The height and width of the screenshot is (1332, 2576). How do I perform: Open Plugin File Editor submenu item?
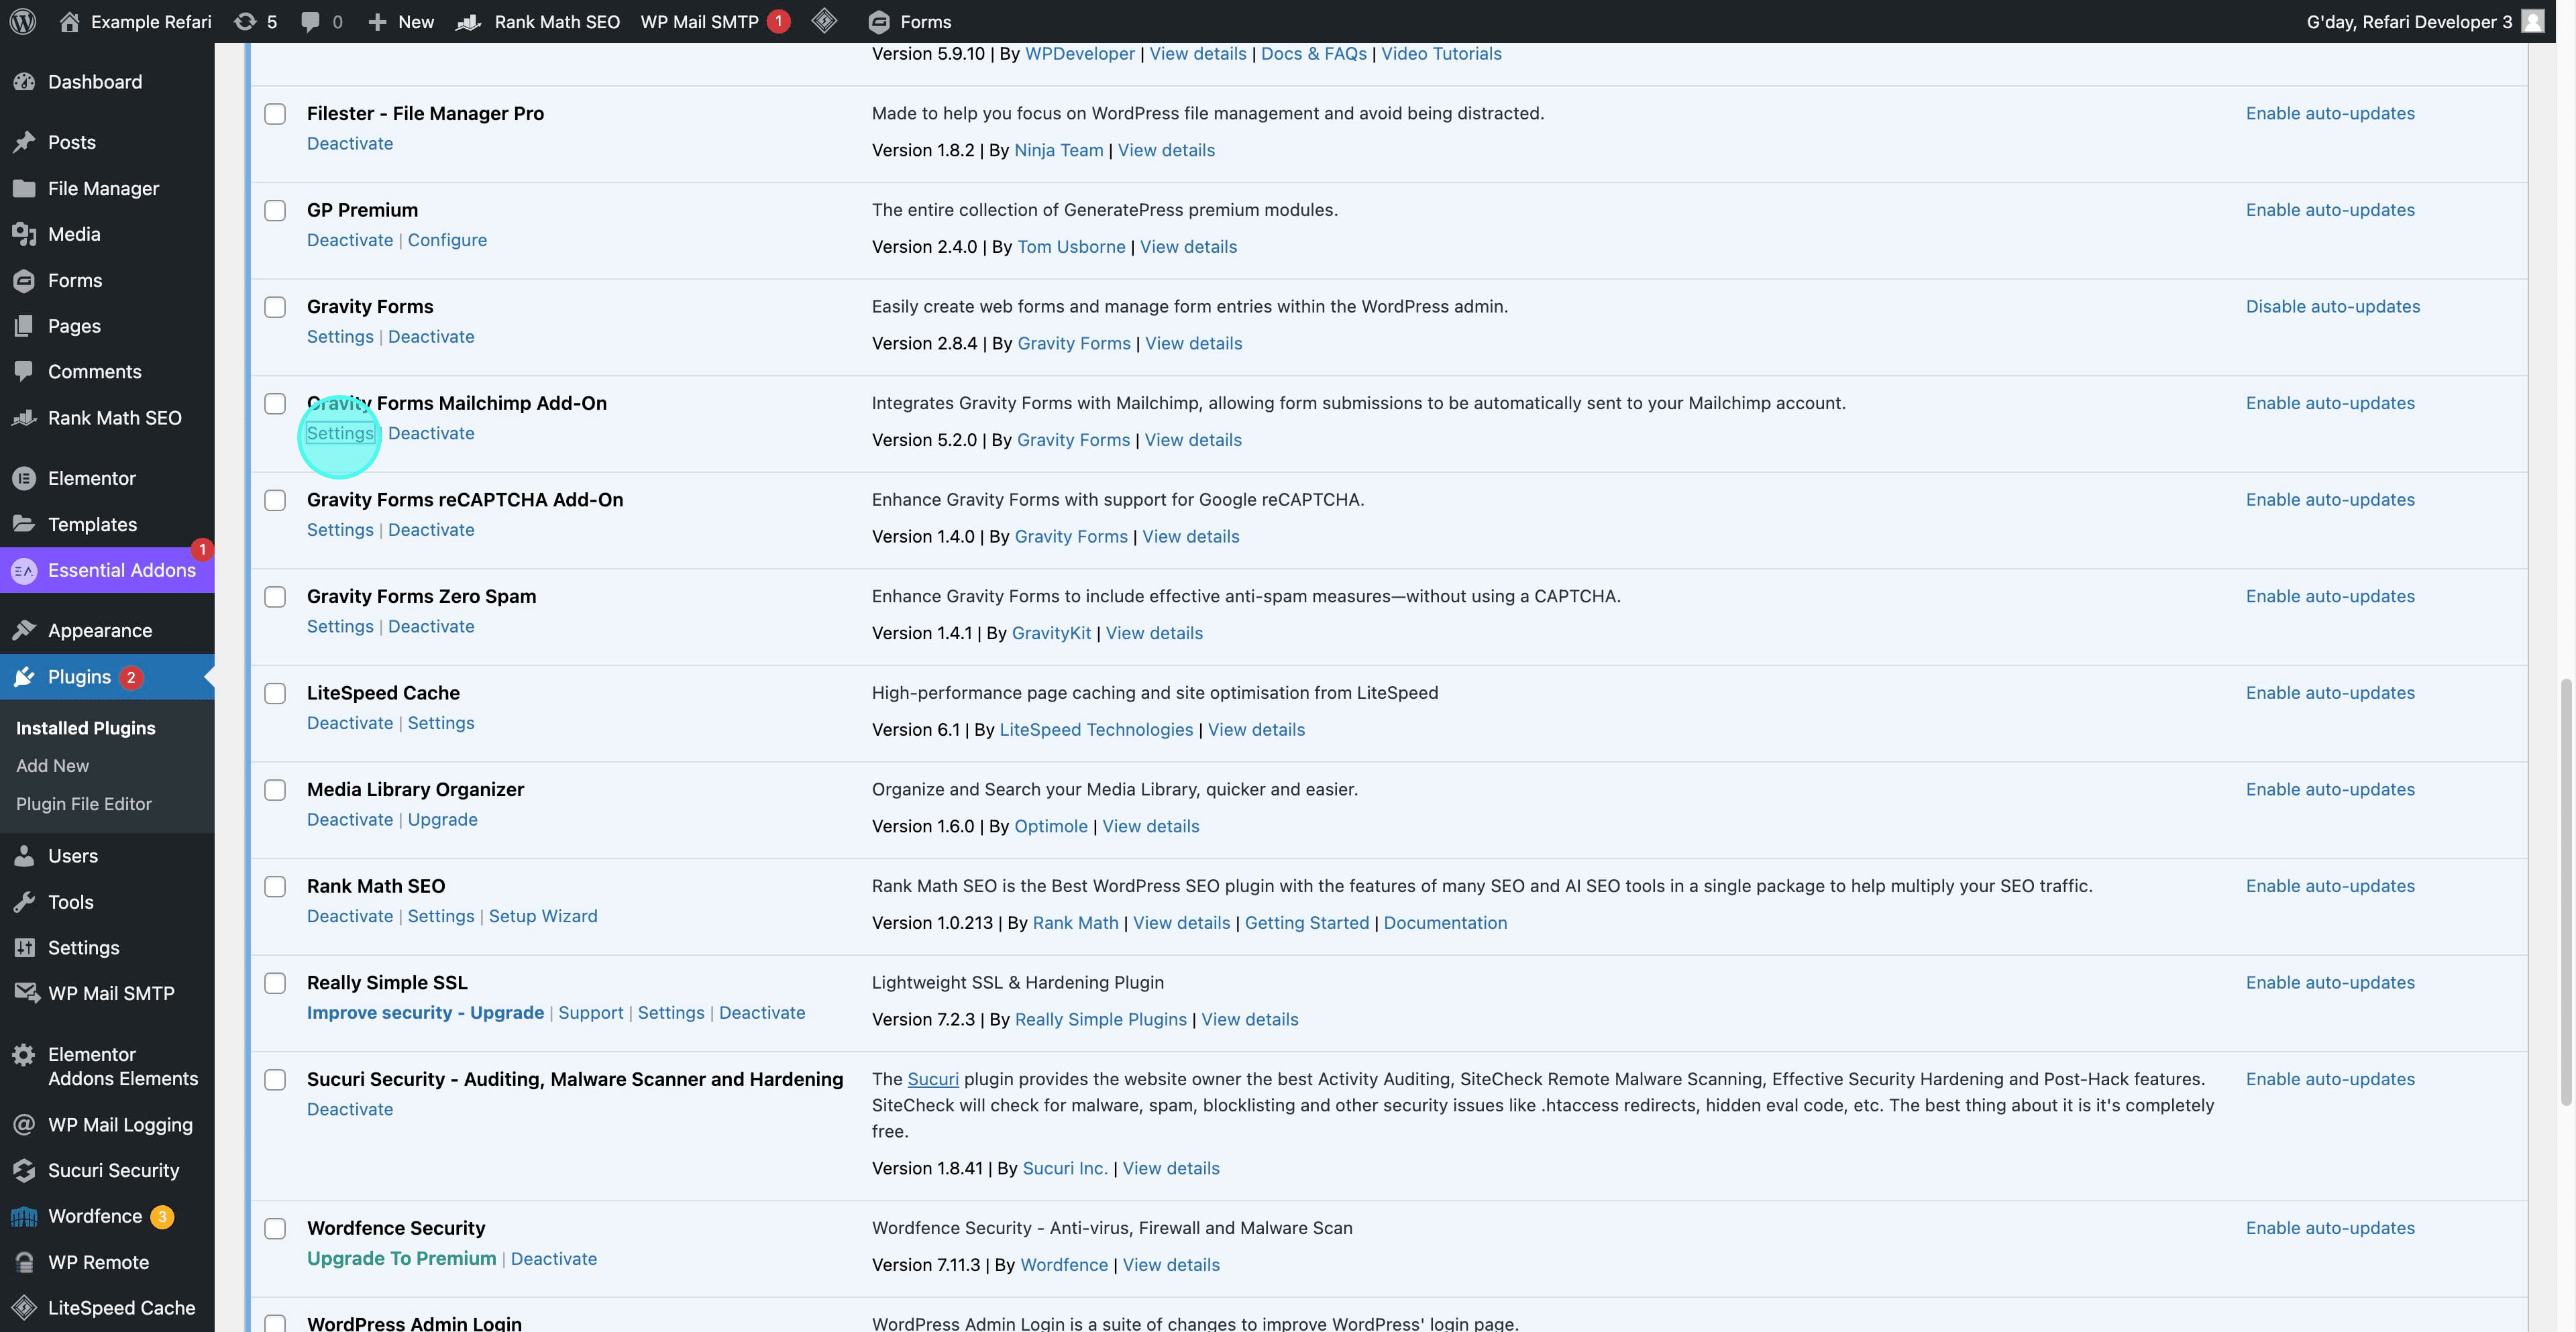coord(84,804)
